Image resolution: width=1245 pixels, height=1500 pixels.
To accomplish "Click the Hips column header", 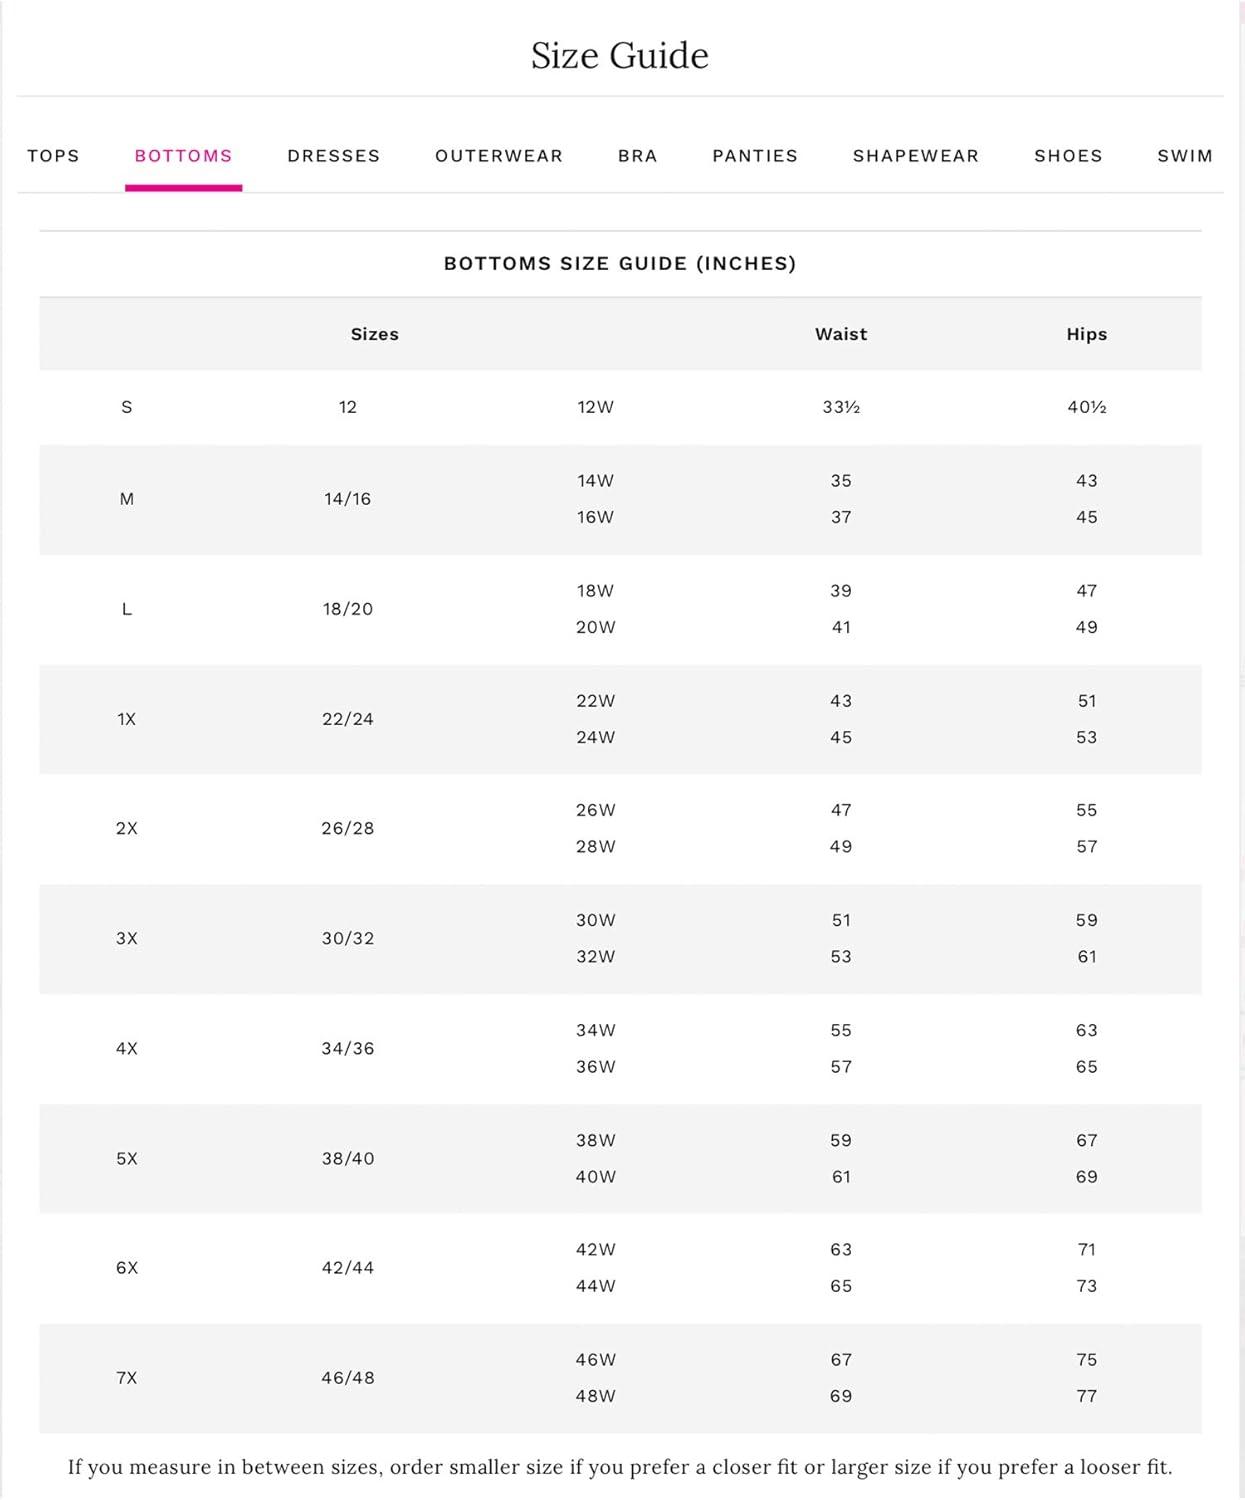I will (x=1086, y=334).
